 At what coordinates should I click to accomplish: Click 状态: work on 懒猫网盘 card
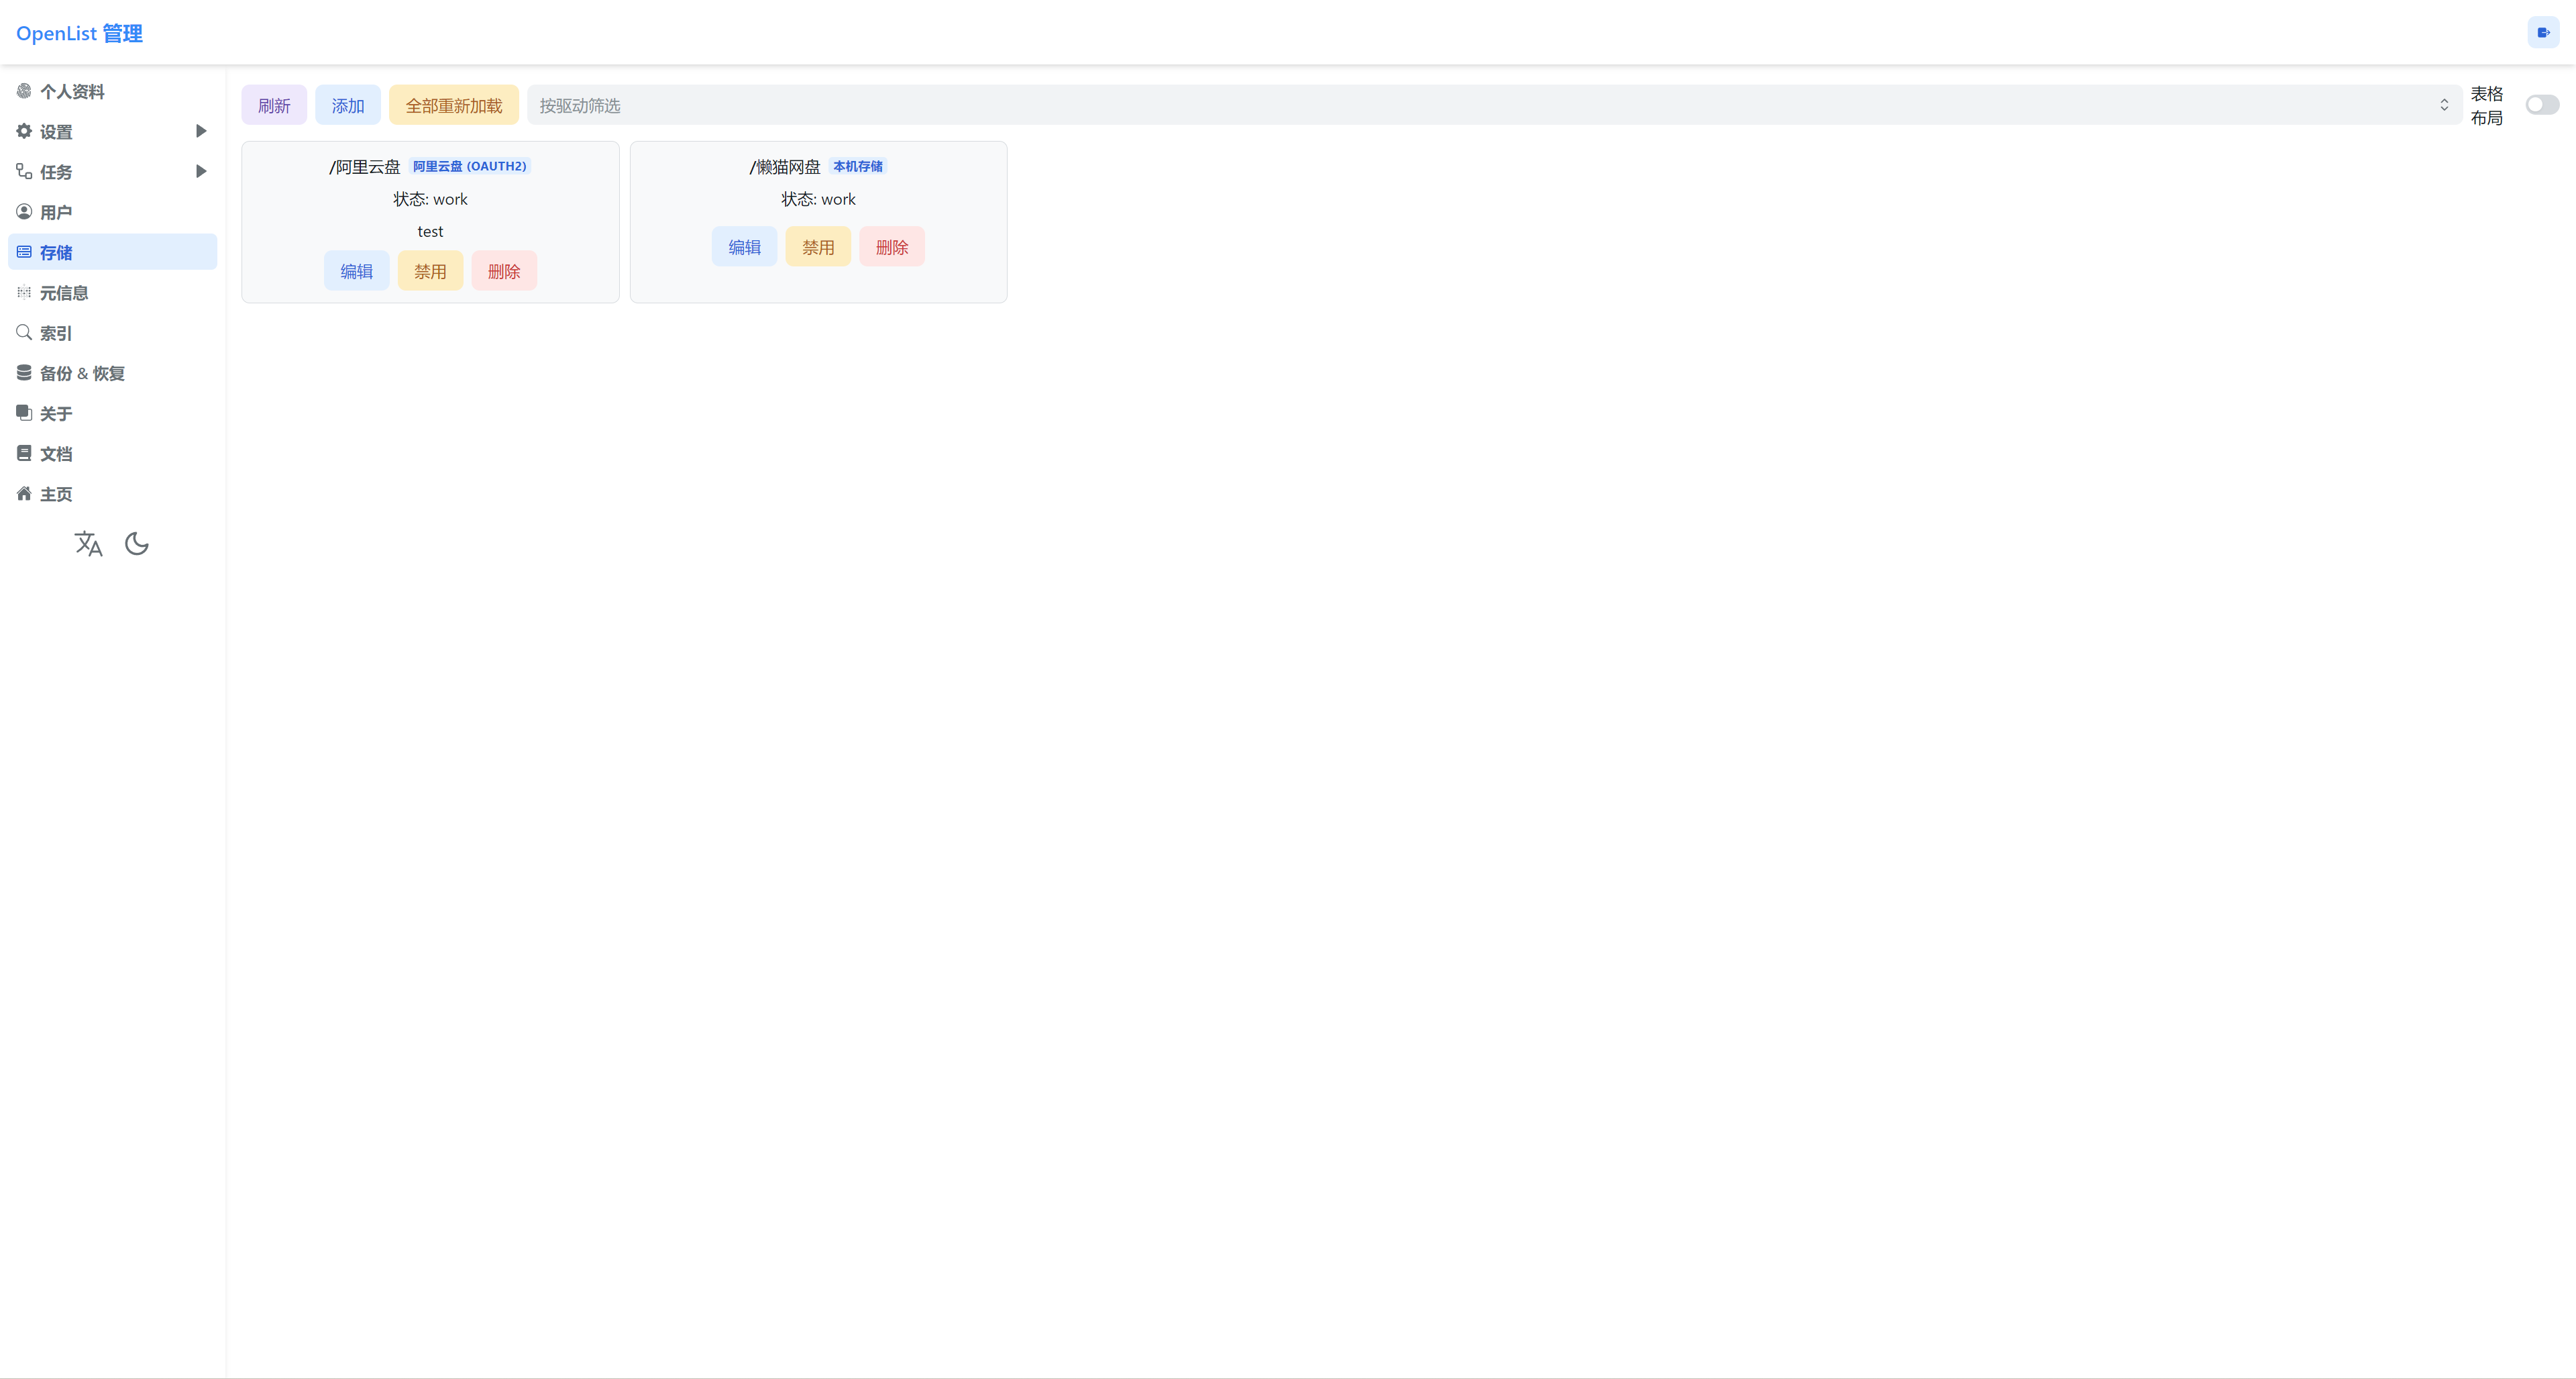[x=818, y=199]
